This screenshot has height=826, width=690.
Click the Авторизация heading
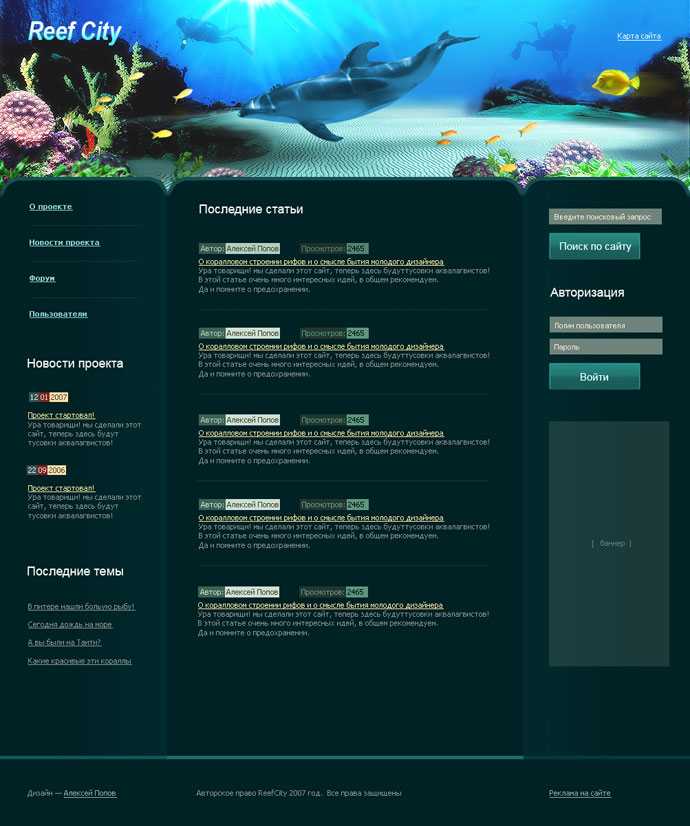tap(587, 292)
